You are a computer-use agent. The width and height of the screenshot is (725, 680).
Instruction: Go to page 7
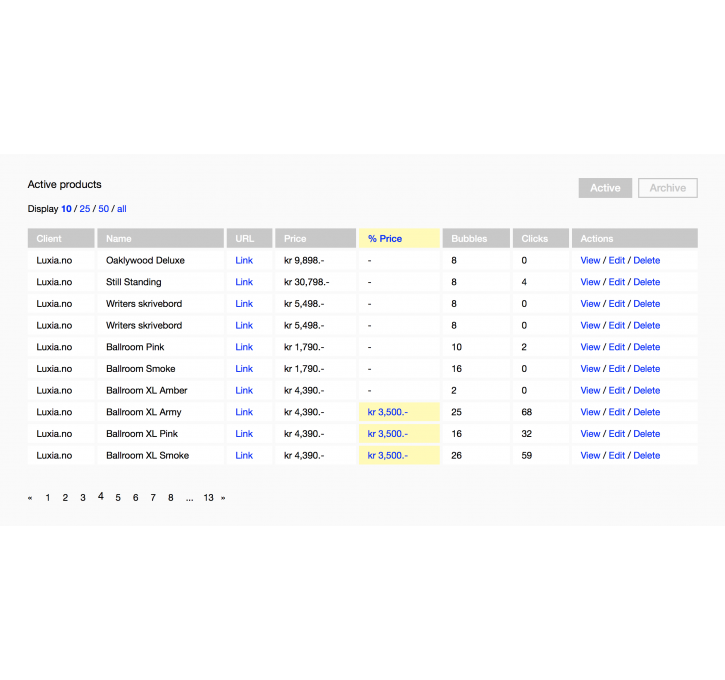(153, 497)
